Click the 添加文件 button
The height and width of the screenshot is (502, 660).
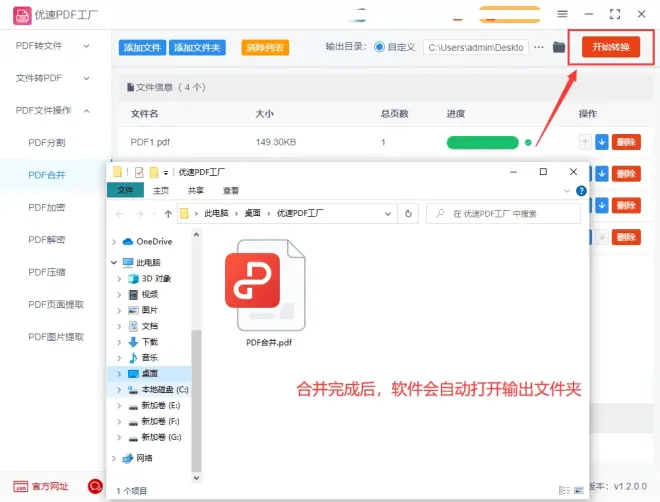[x=142, y=48]
